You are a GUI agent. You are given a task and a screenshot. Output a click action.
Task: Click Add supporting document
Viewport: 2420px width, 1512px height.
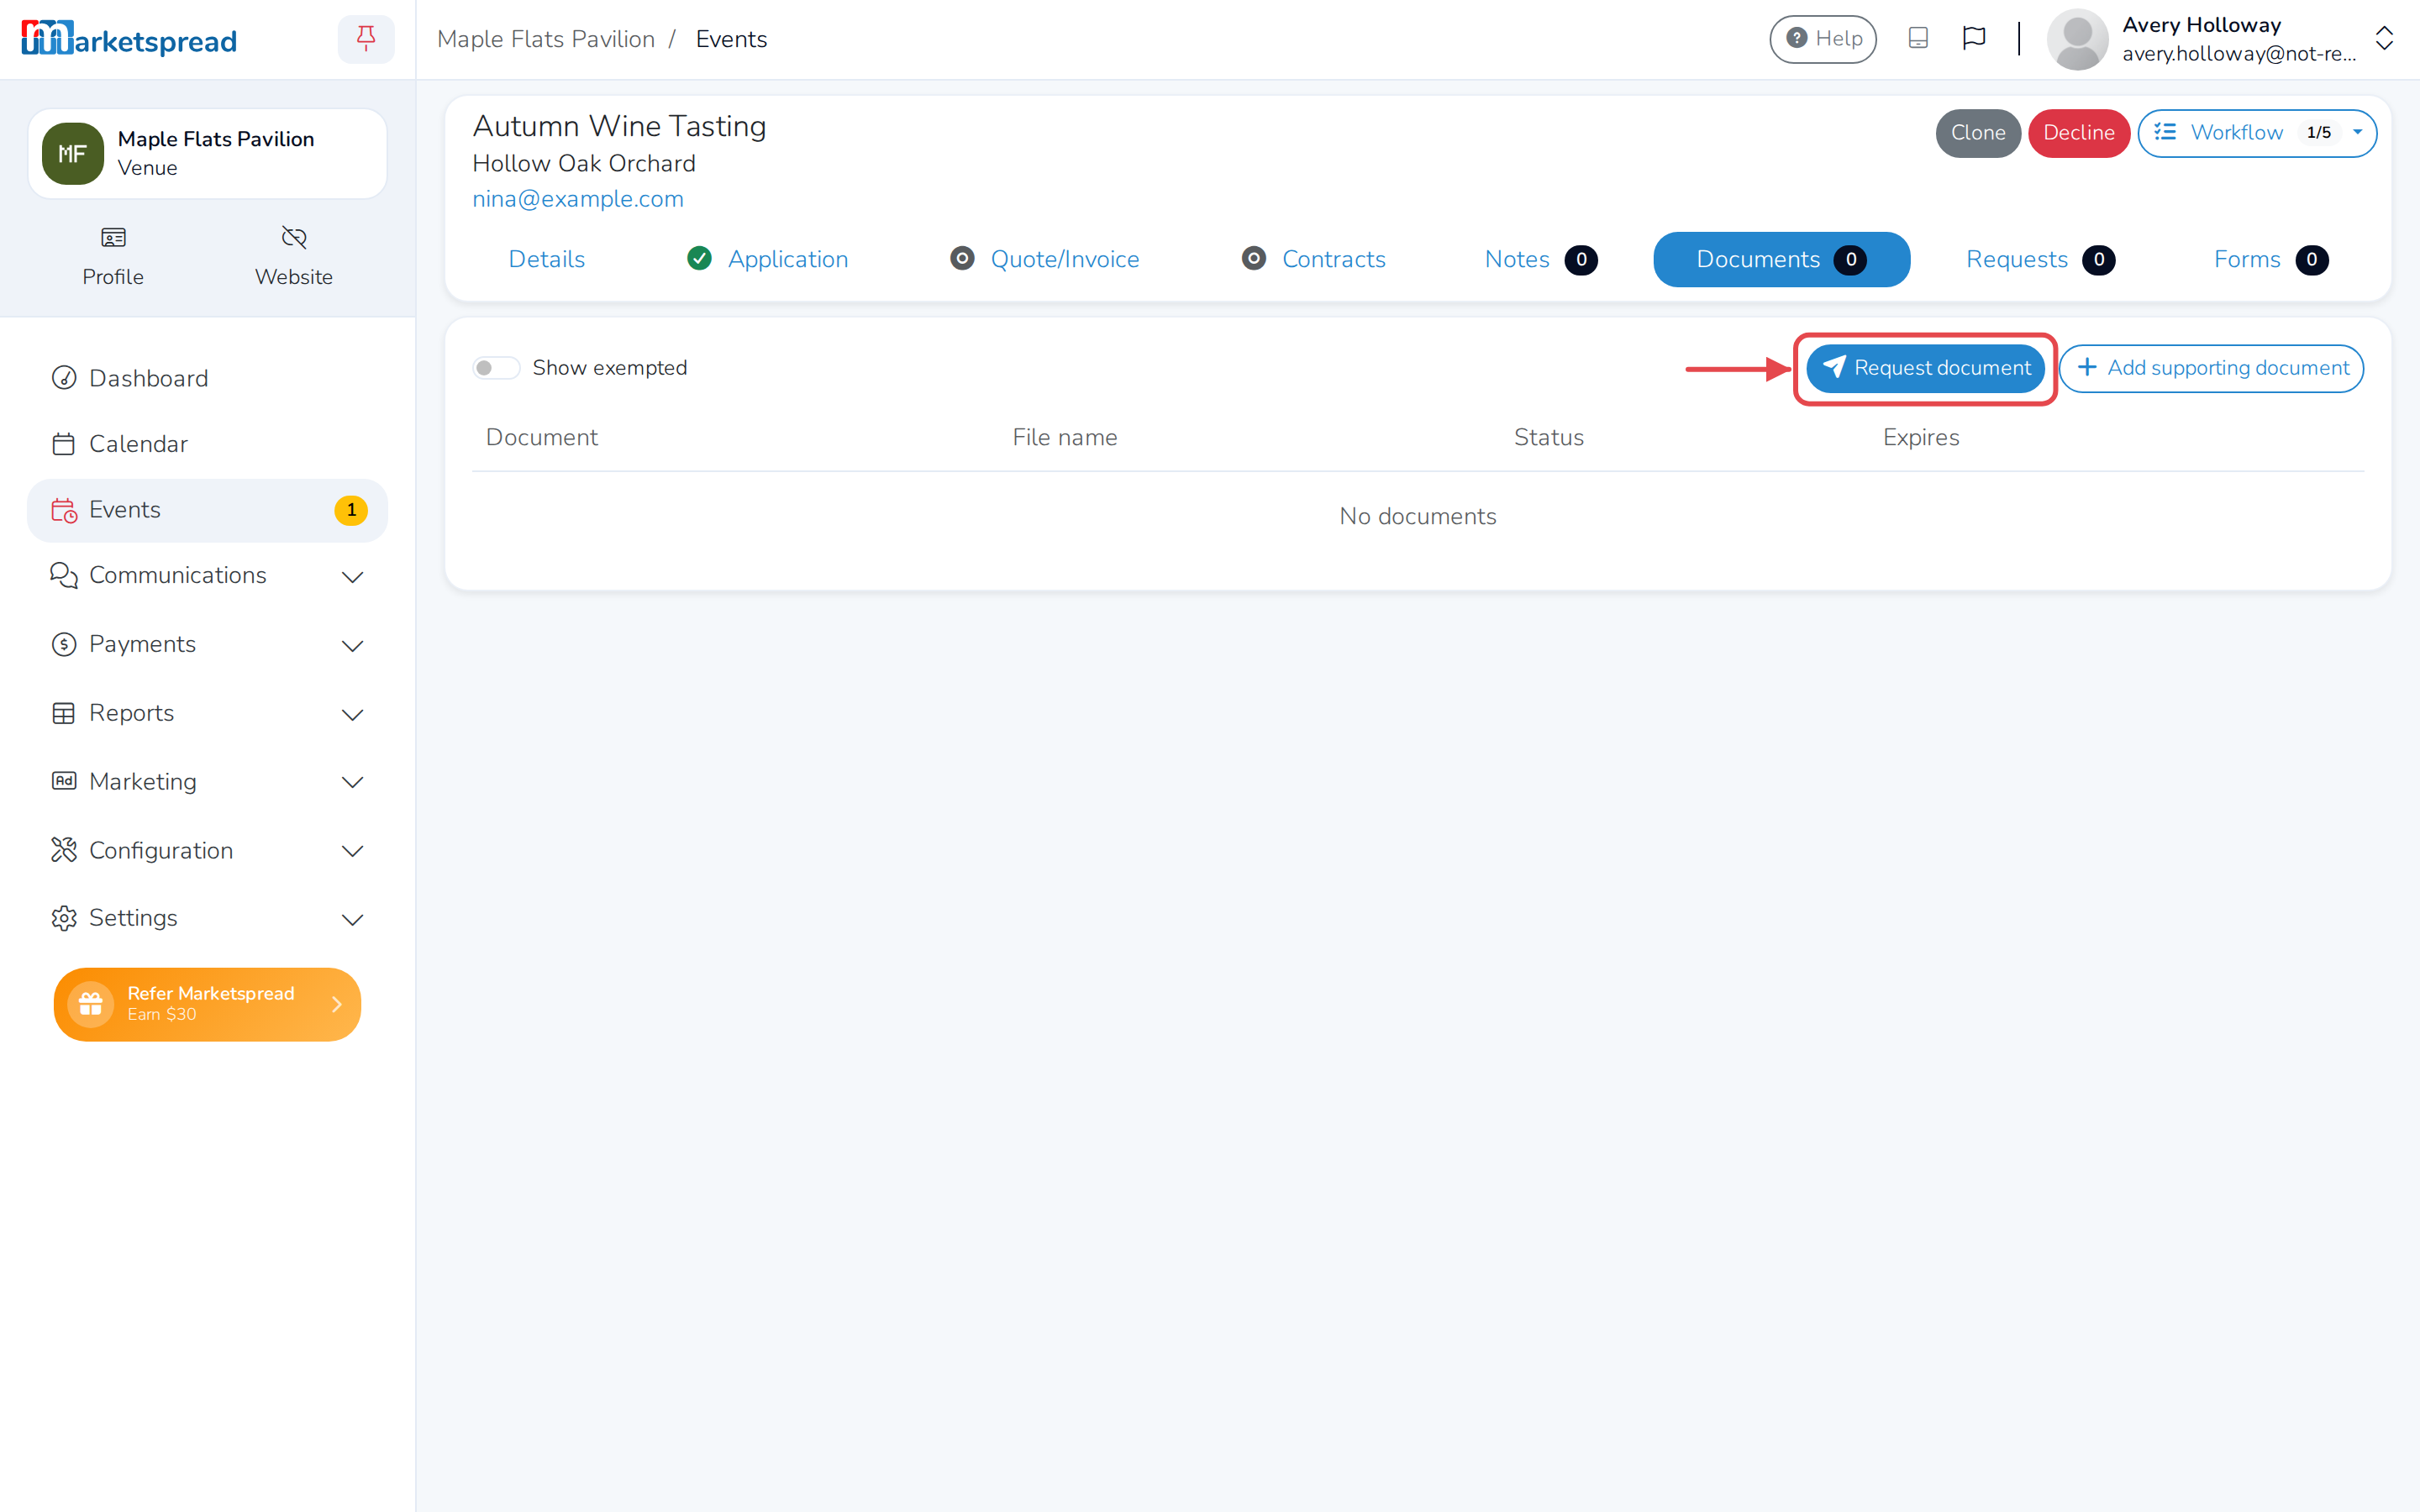point(2212,369)
